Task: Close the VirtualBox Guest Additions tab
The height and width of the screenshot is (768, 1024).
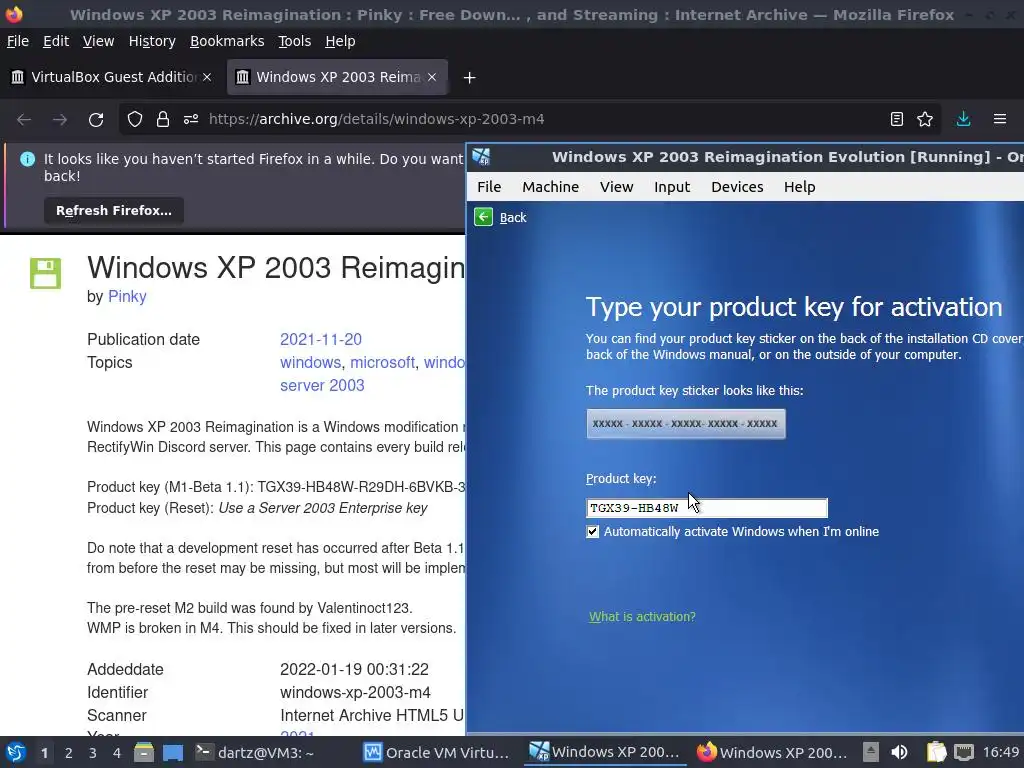Action: coord(207,77)
